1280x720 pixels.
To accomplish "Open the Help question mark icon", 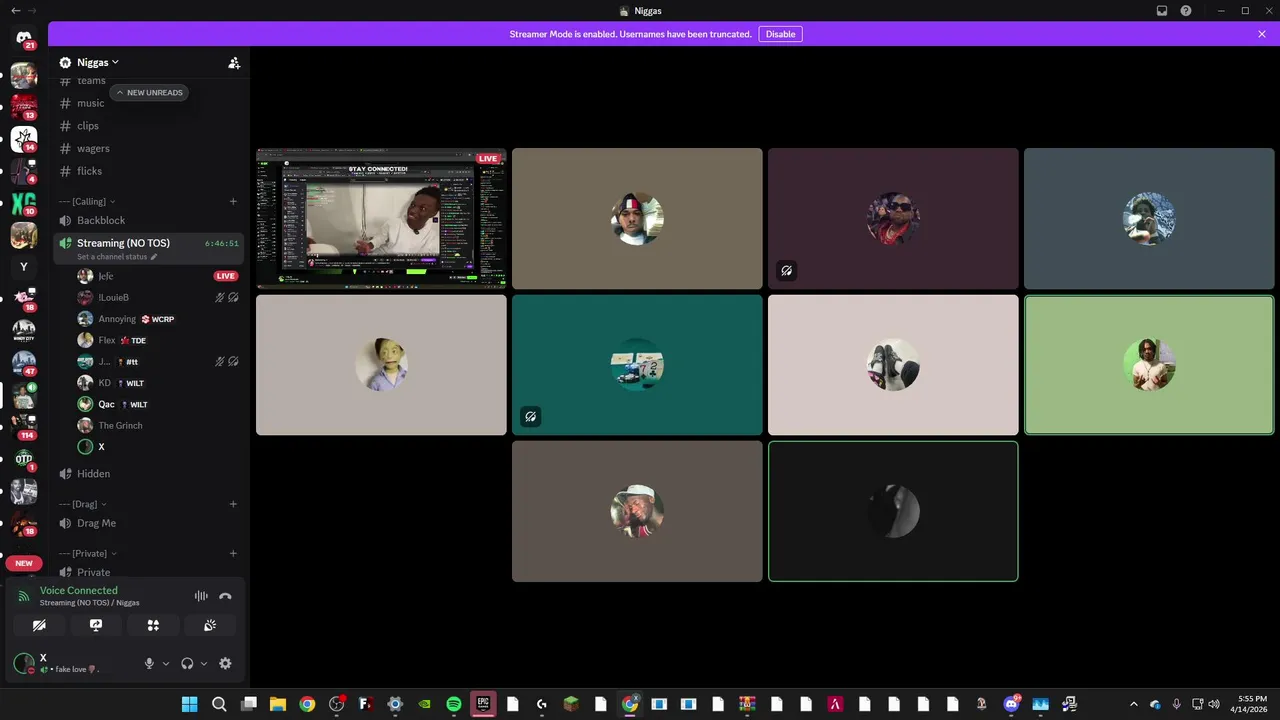I will point(1186,11).
